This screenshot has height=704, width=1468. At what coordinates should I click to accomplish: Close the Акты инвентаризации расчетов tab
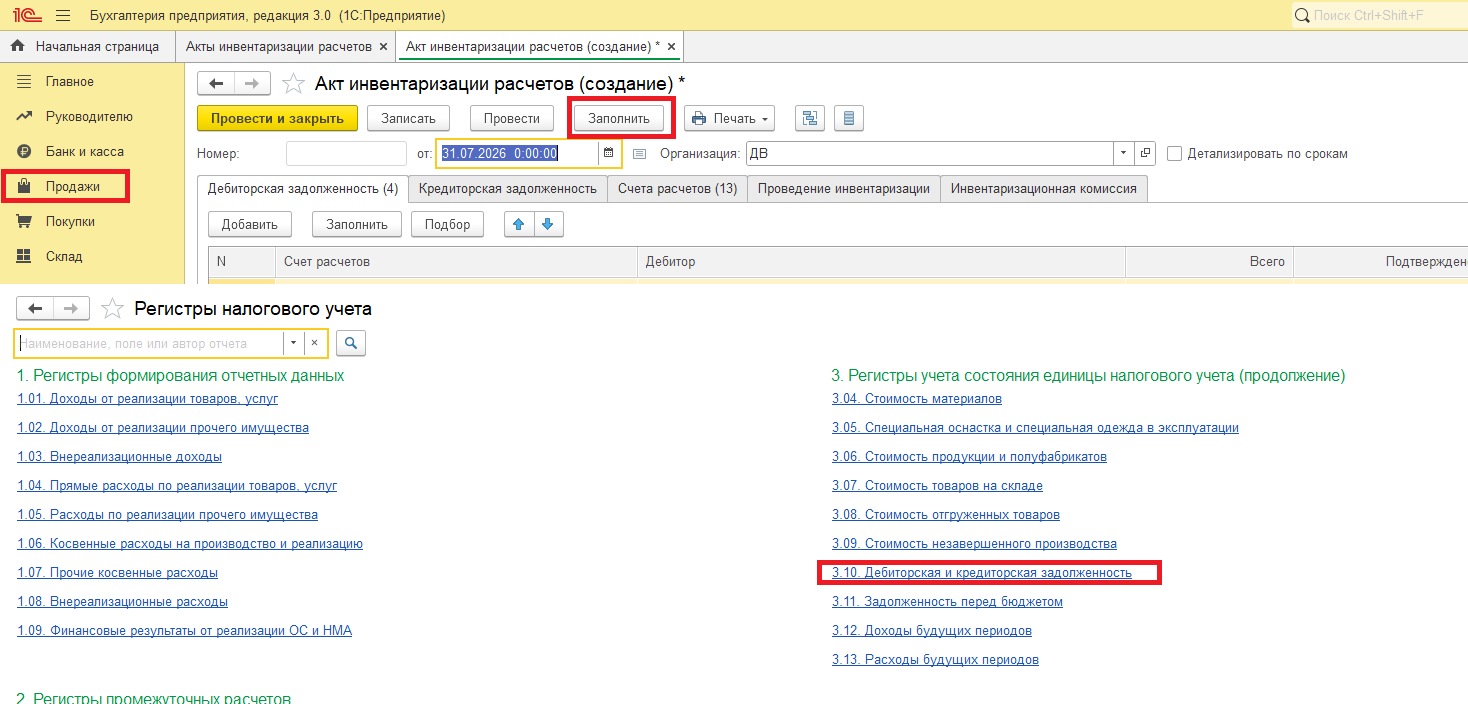[x=383, y=47]
